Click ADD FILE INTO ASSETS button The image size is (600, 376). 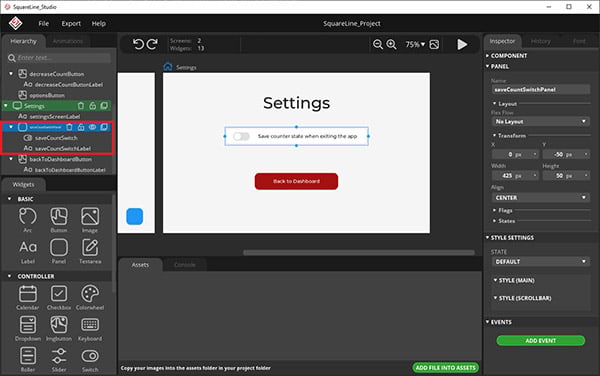click(x=445, y=368)
